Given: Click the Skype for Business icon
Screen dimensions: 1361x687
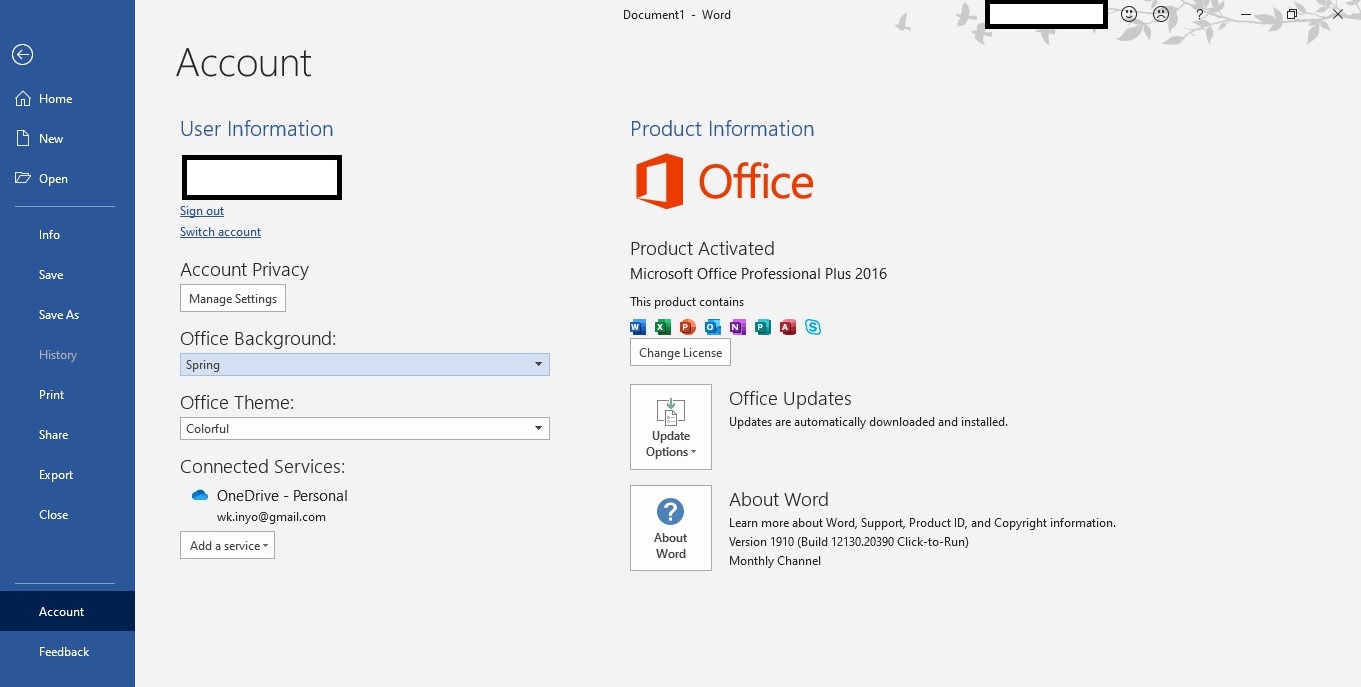Looking at the screenshot, I should pyautogui.click(x=813, y=327).
